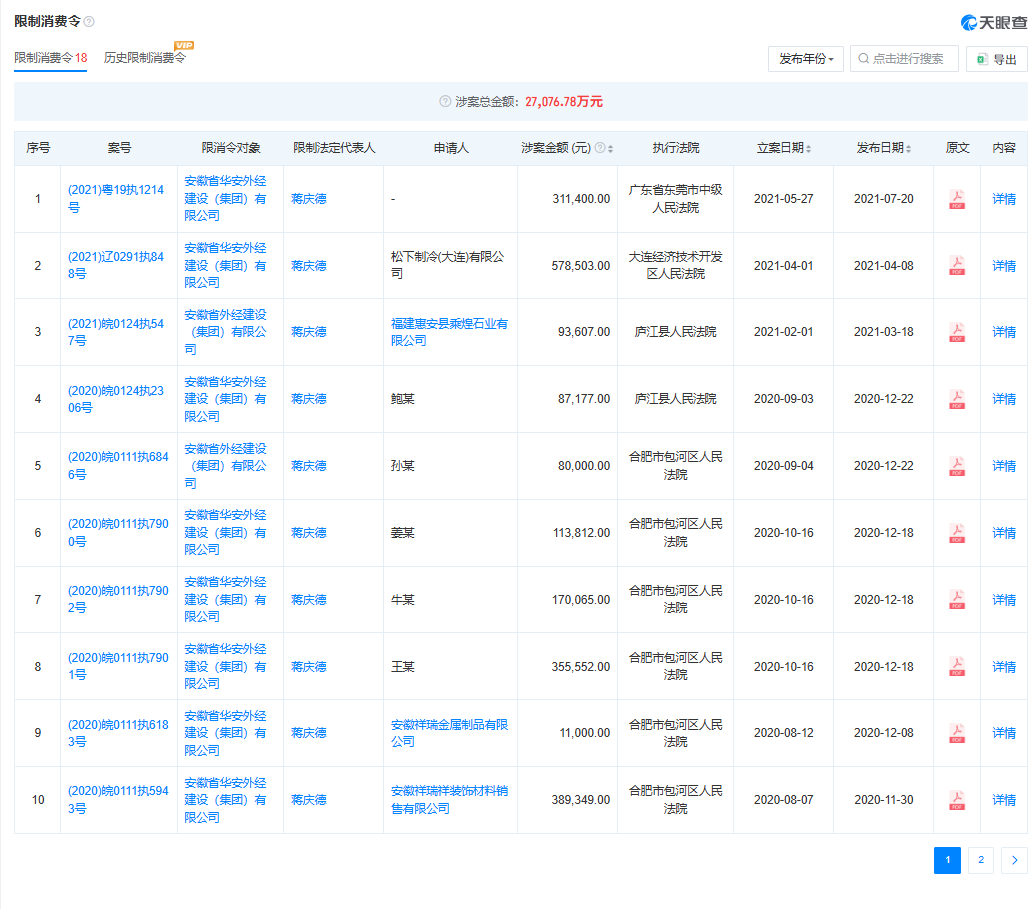Click the 导出 export button

coord(996,59)
